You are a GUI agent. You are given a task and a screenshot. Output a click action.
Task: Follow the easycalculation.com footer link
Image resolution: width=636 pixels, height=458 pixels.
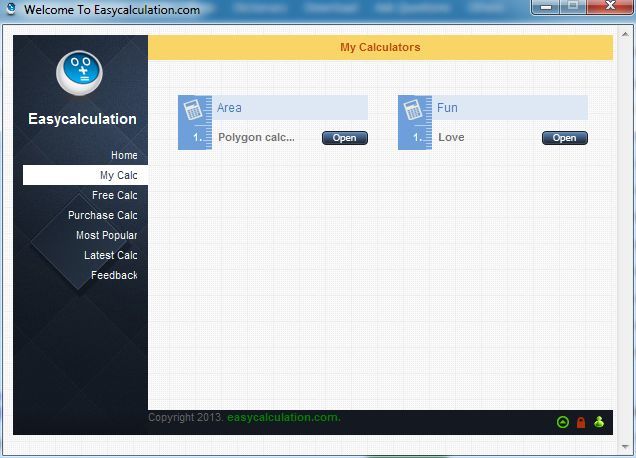point(284,417)
